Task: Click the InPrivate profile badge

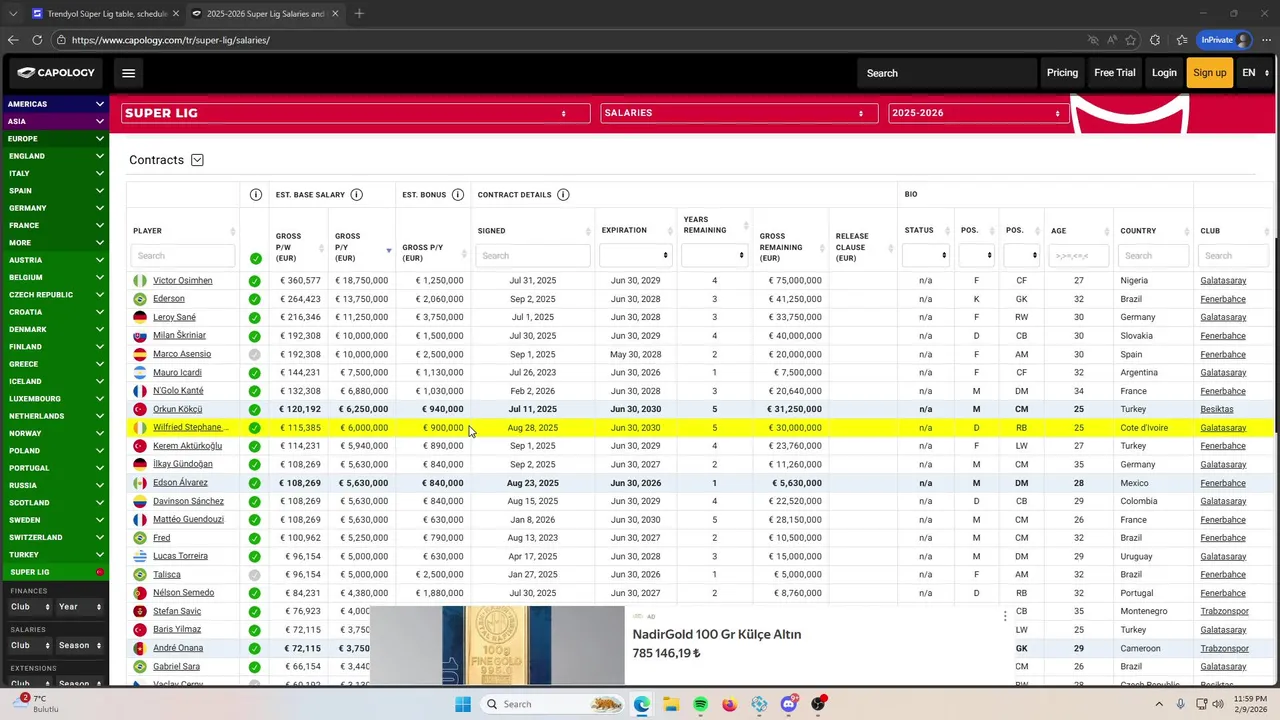Action: pyautogui.click(x=1225, y=40)
